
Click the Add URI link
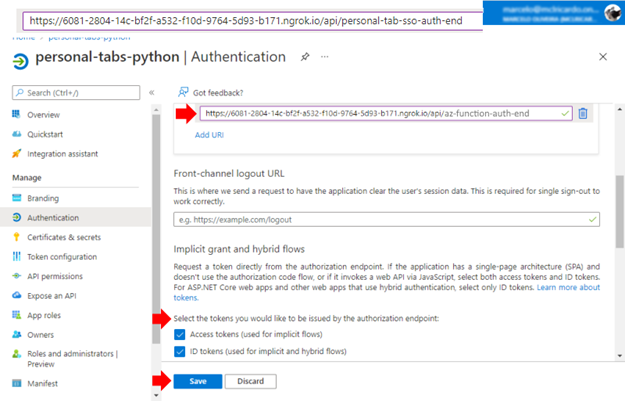pos(209,135)
